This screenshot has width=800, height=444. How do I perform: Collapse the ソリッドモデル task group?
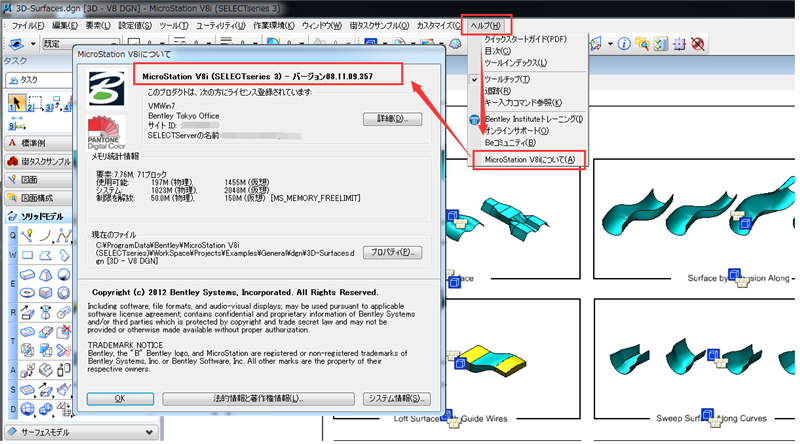(39, 216)
